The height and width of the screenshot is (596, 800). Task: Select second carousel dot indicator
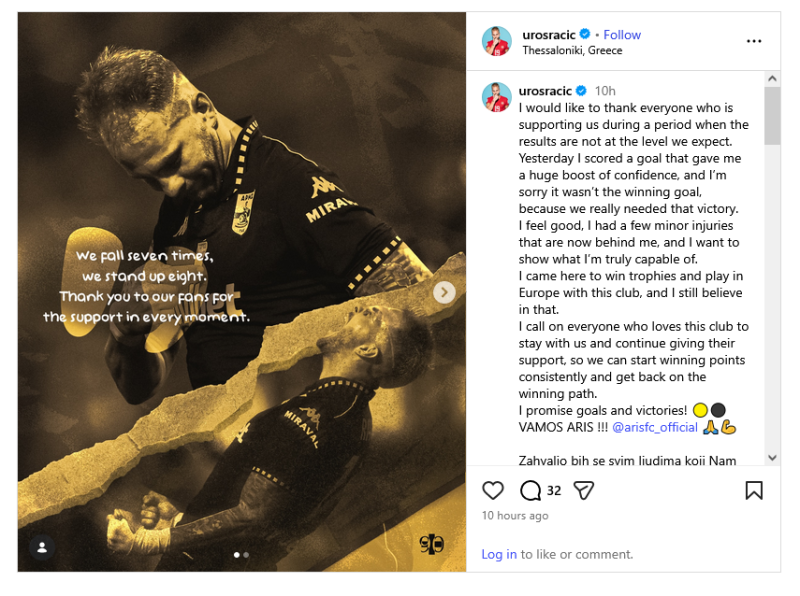246,555
